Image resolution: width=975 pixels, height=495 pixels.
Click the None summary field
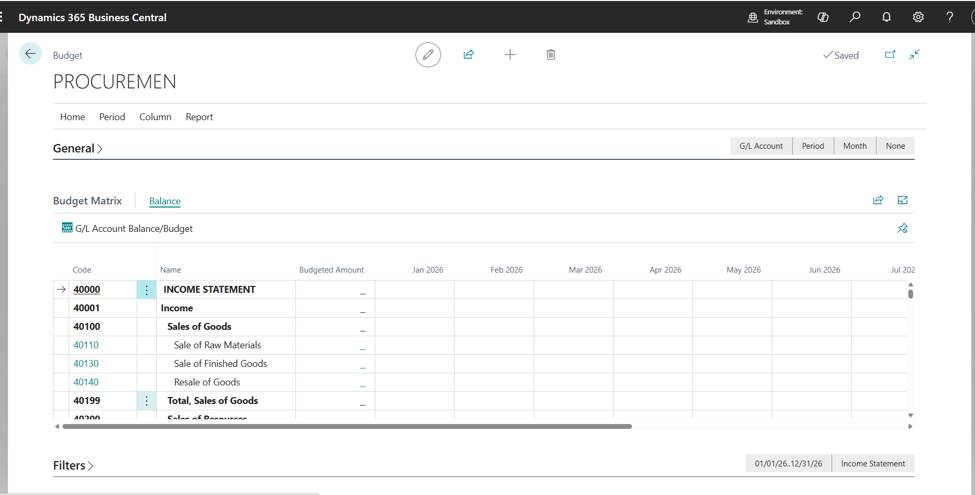[895, 146]
